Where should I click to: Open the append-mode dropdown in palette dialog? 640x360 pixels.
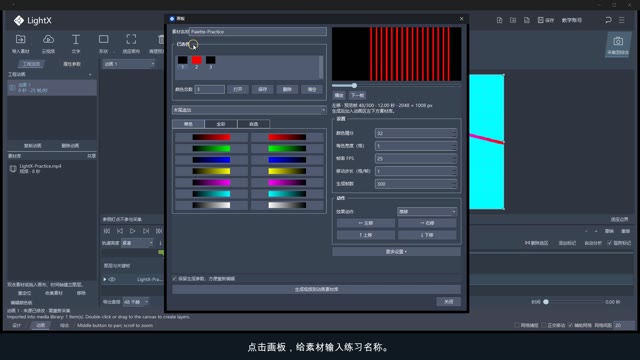point(249,110)
